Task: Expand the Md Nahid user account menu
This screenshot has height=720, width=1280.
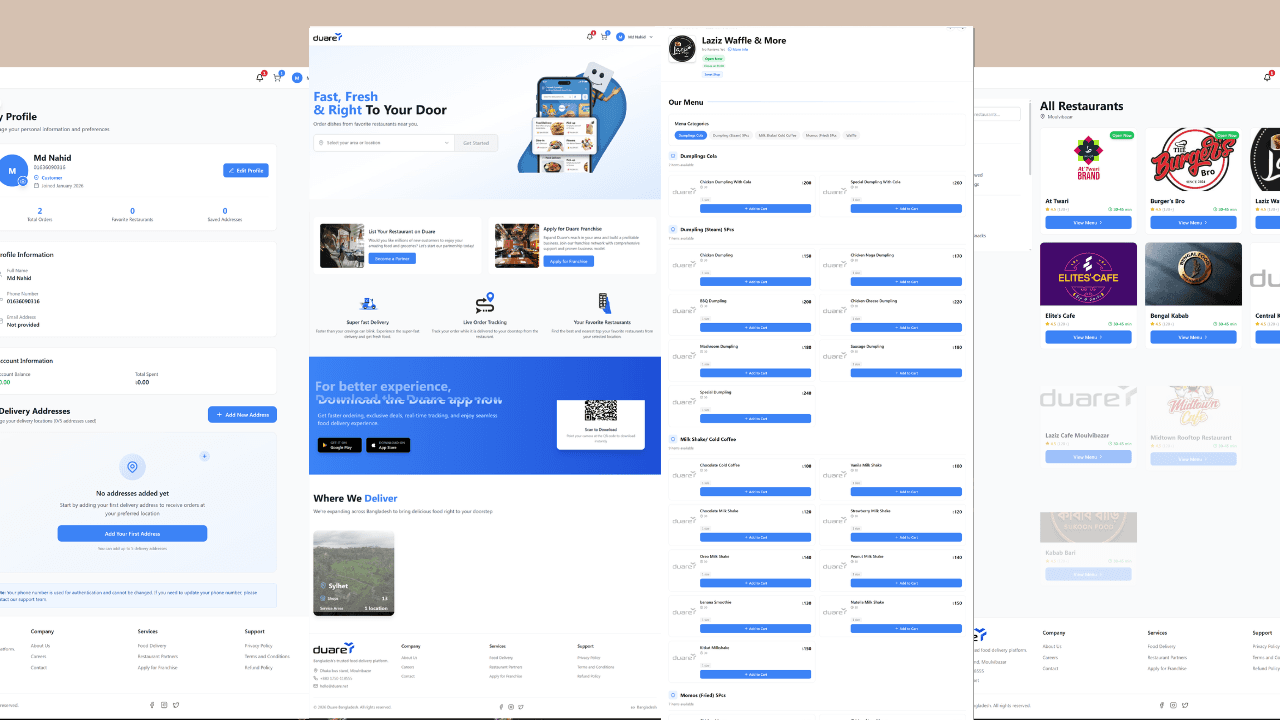Action: click(x=634, y=37)
